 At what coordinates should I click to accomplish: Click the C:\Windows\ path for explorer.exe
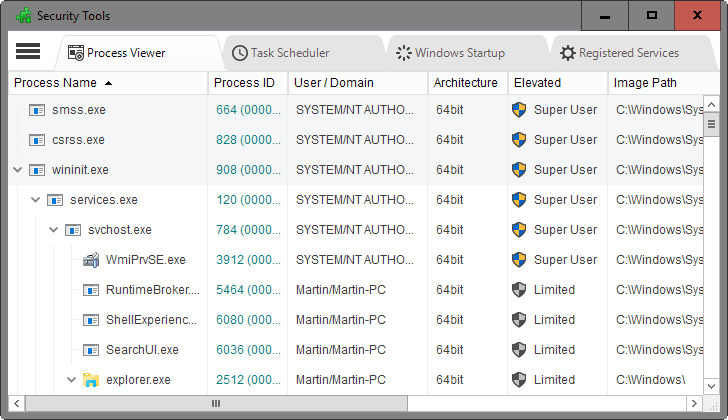point(650,380)
